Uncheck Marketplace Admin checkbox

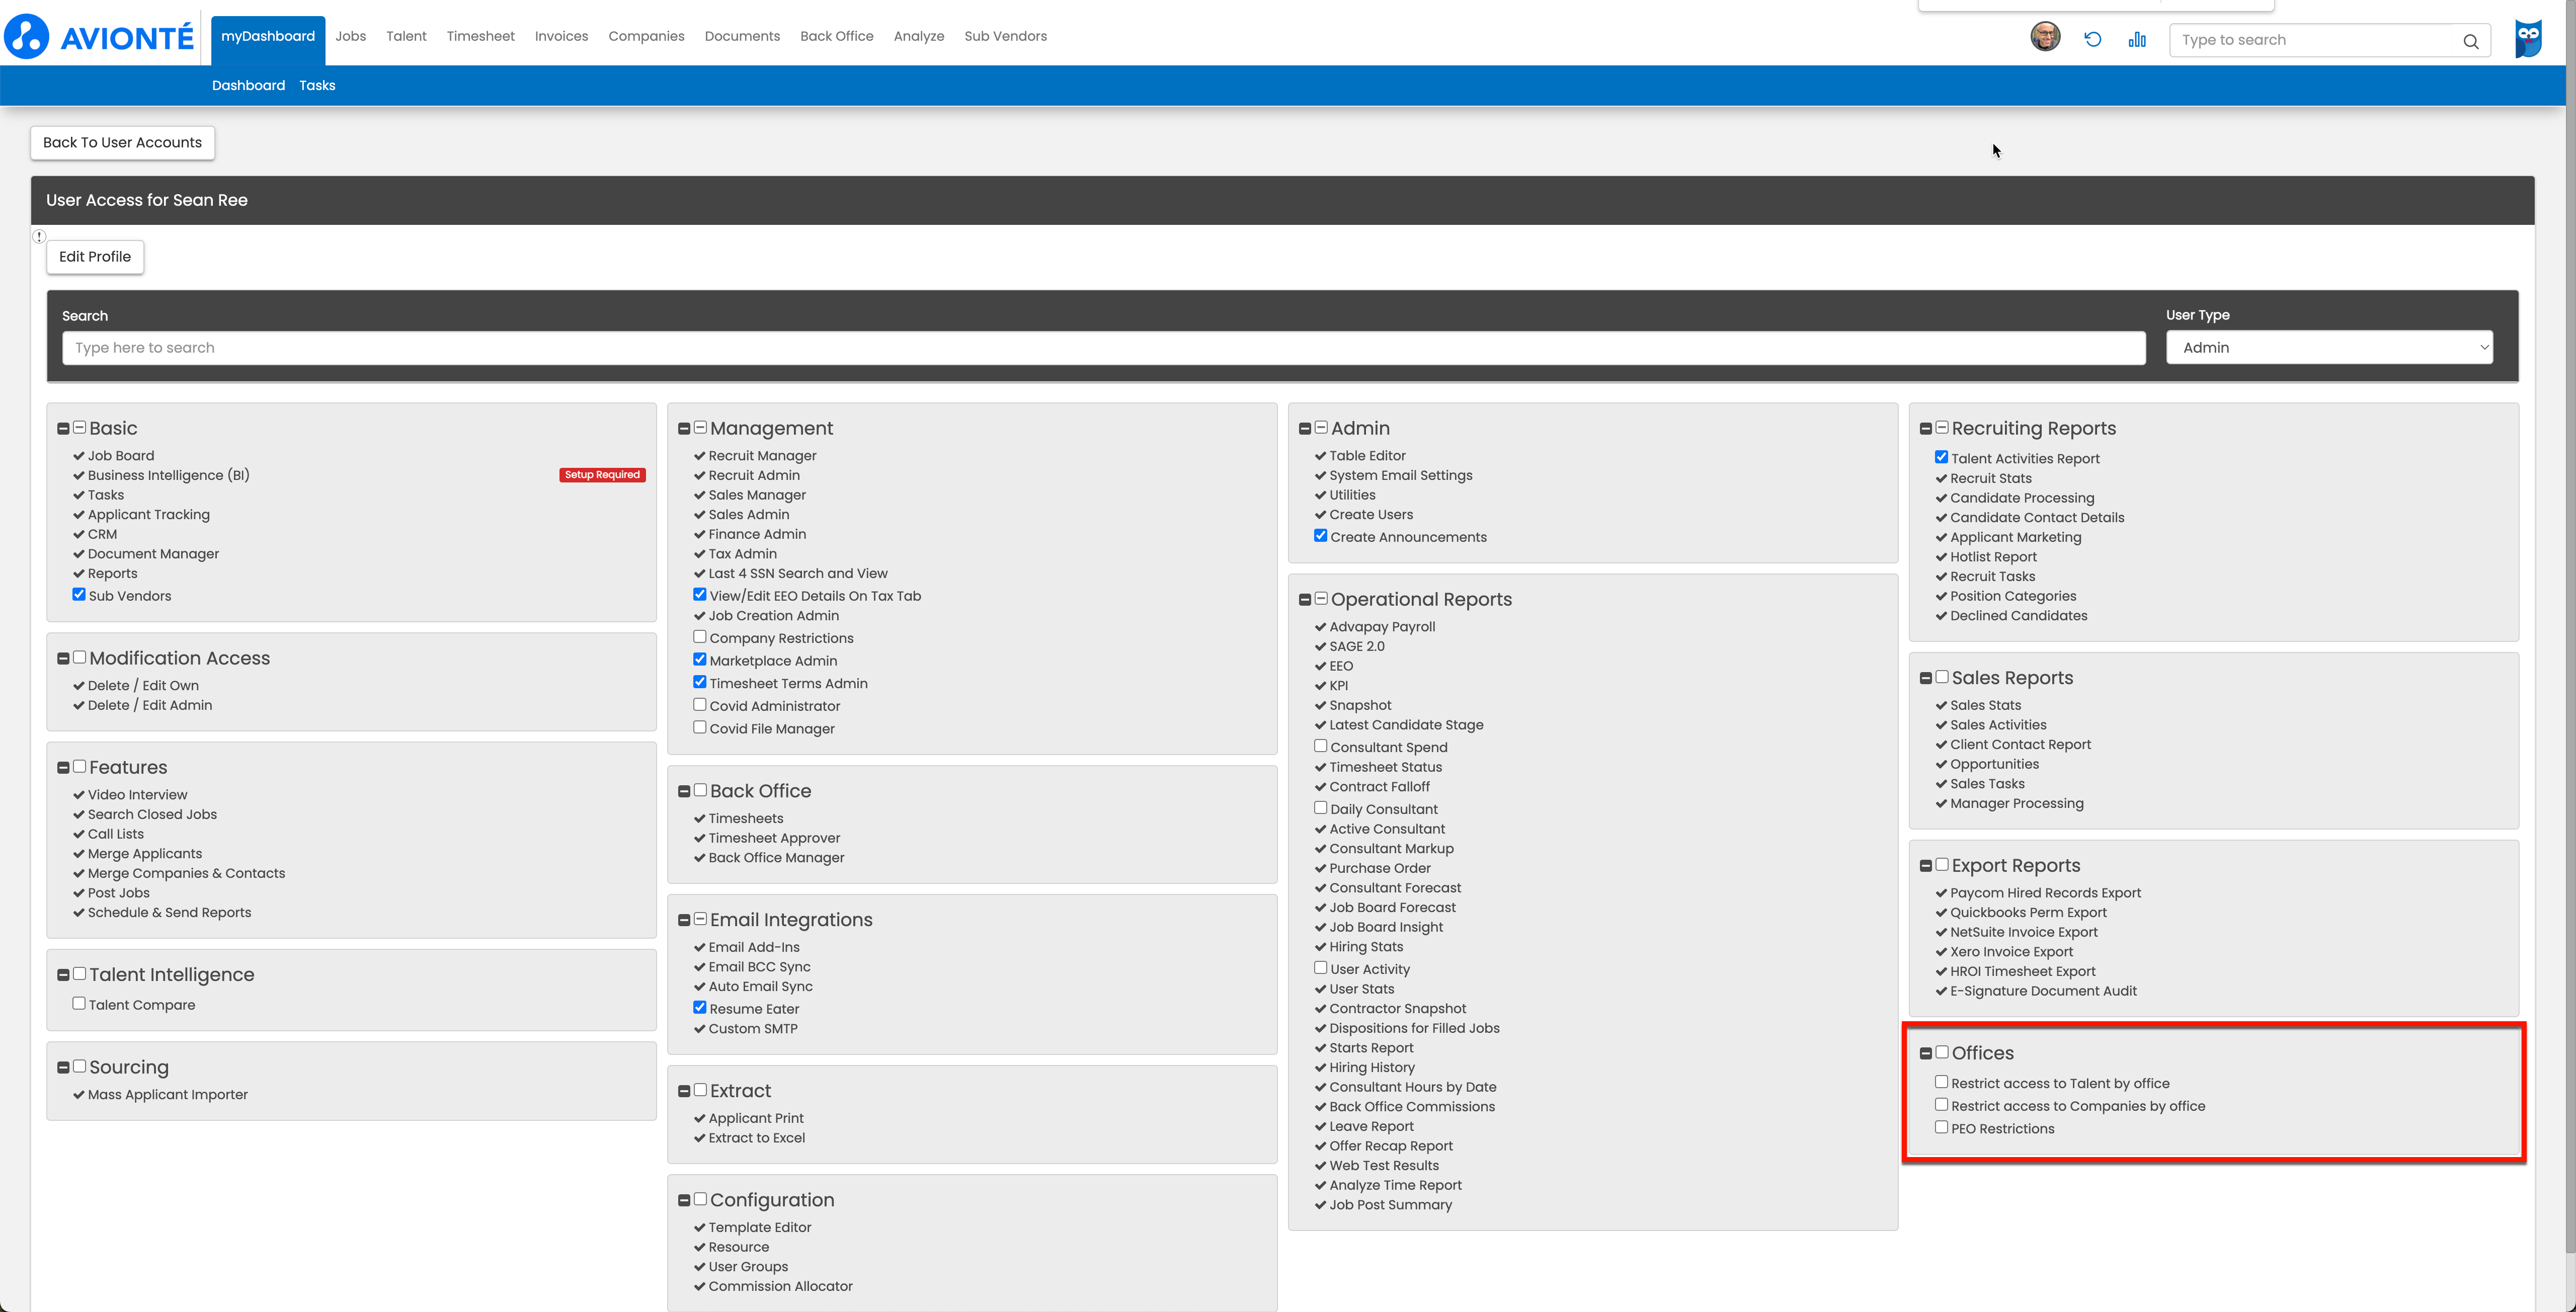point(700,660)
